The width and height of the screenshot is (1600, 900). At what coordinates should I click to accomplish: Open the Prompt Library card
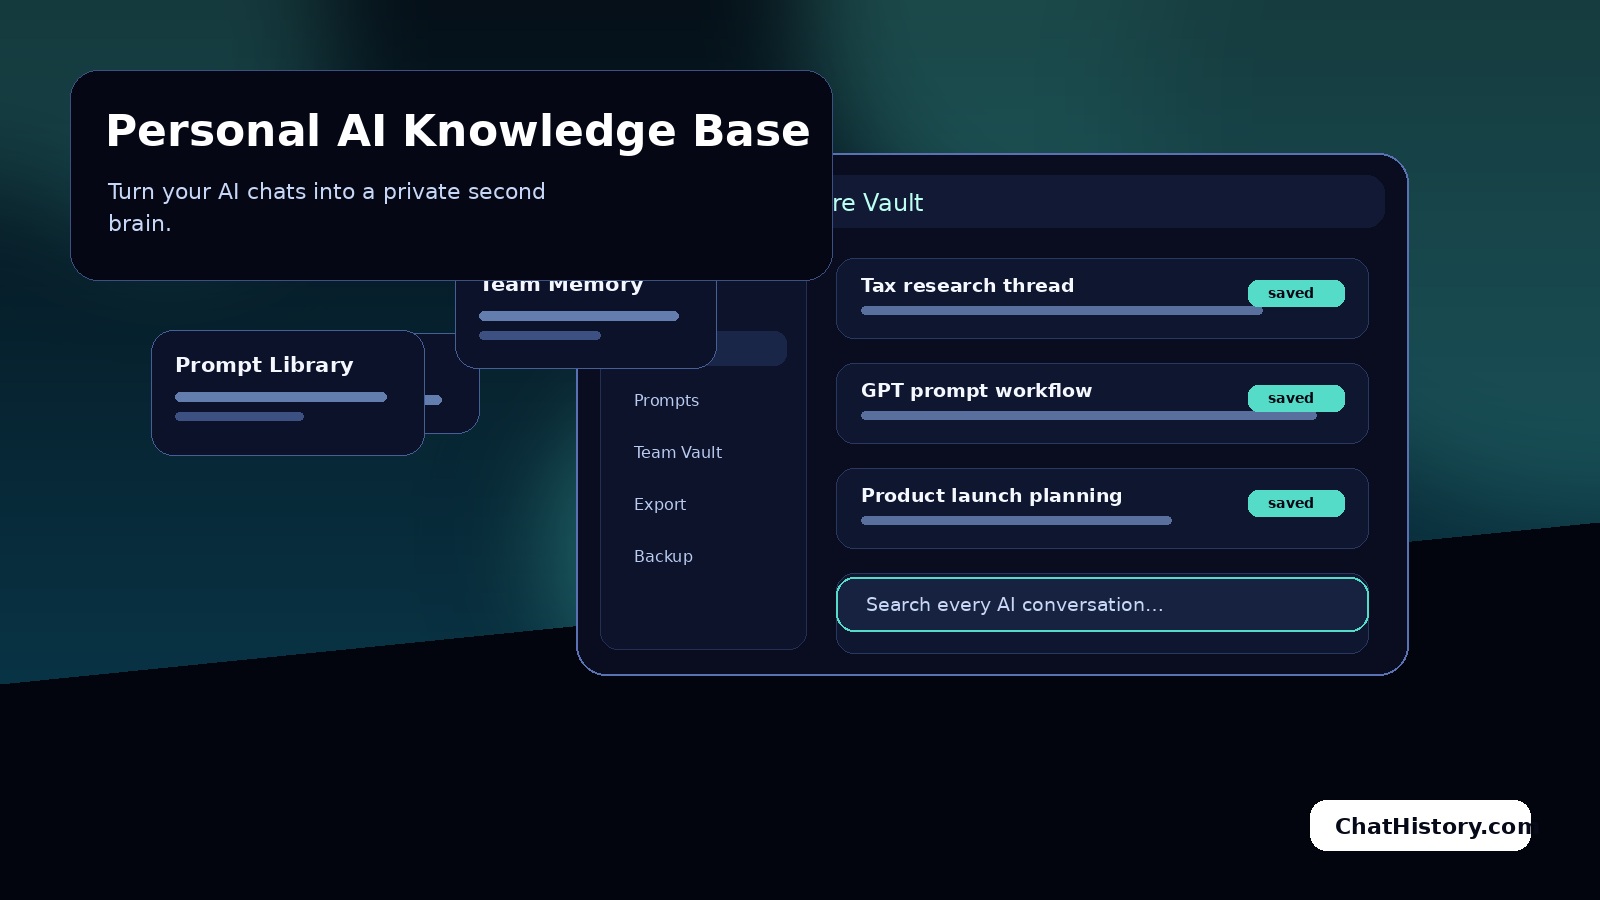pos(288,393)
